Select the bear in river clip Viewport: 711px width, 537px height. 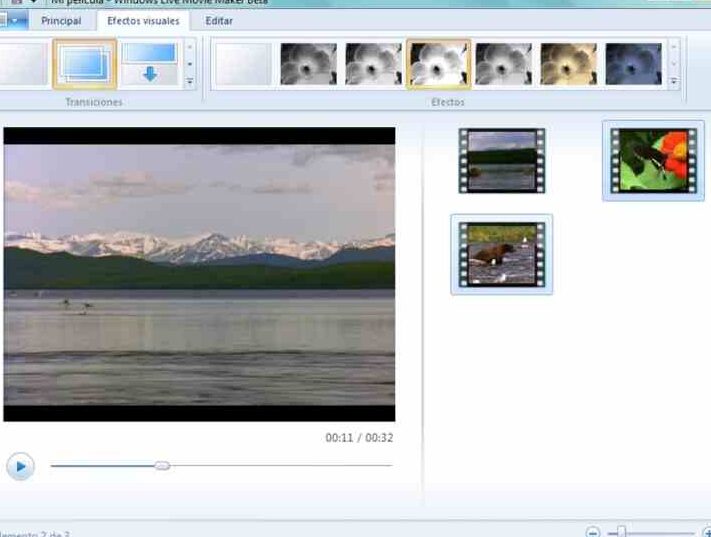click(x=502, y=254)
